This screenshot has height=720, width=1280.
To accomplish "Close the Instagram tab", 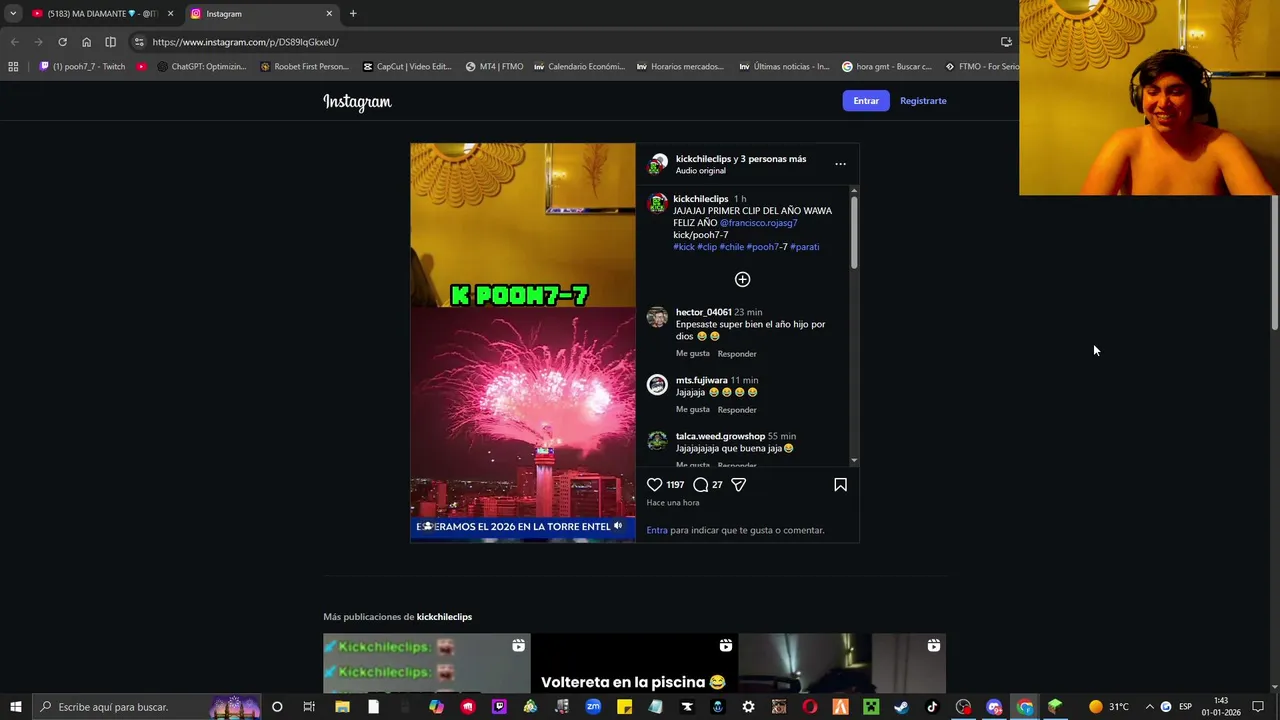I will (329, 14).
